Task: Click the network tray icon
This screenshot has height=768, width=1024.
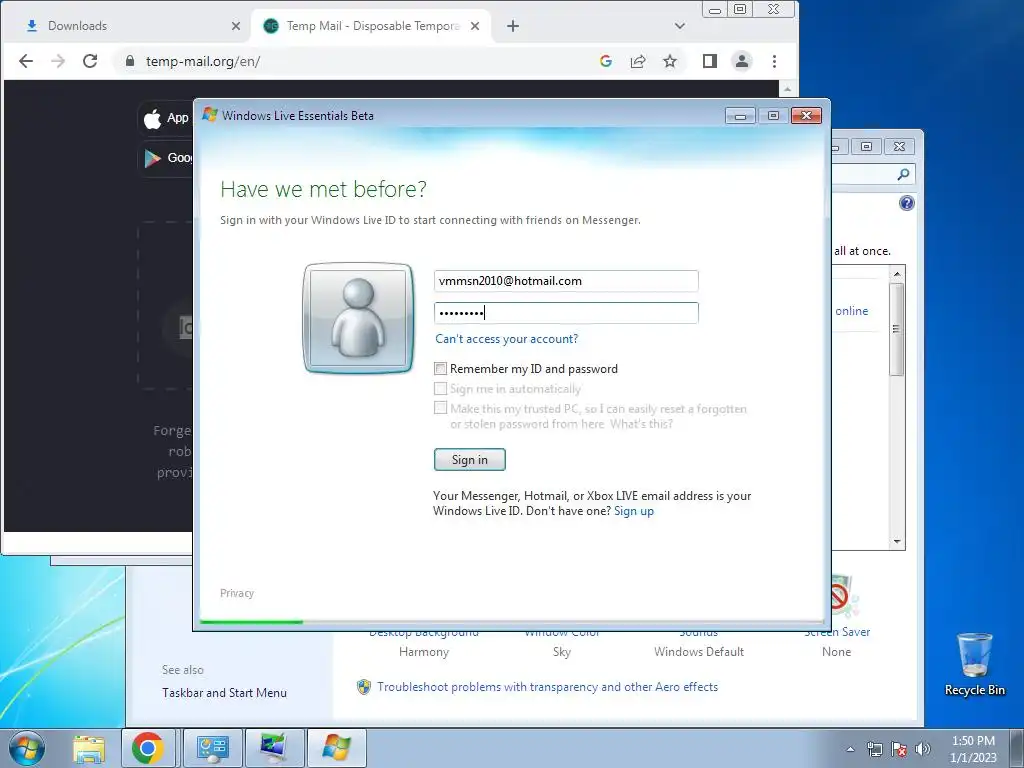Action: coord(874,749)
